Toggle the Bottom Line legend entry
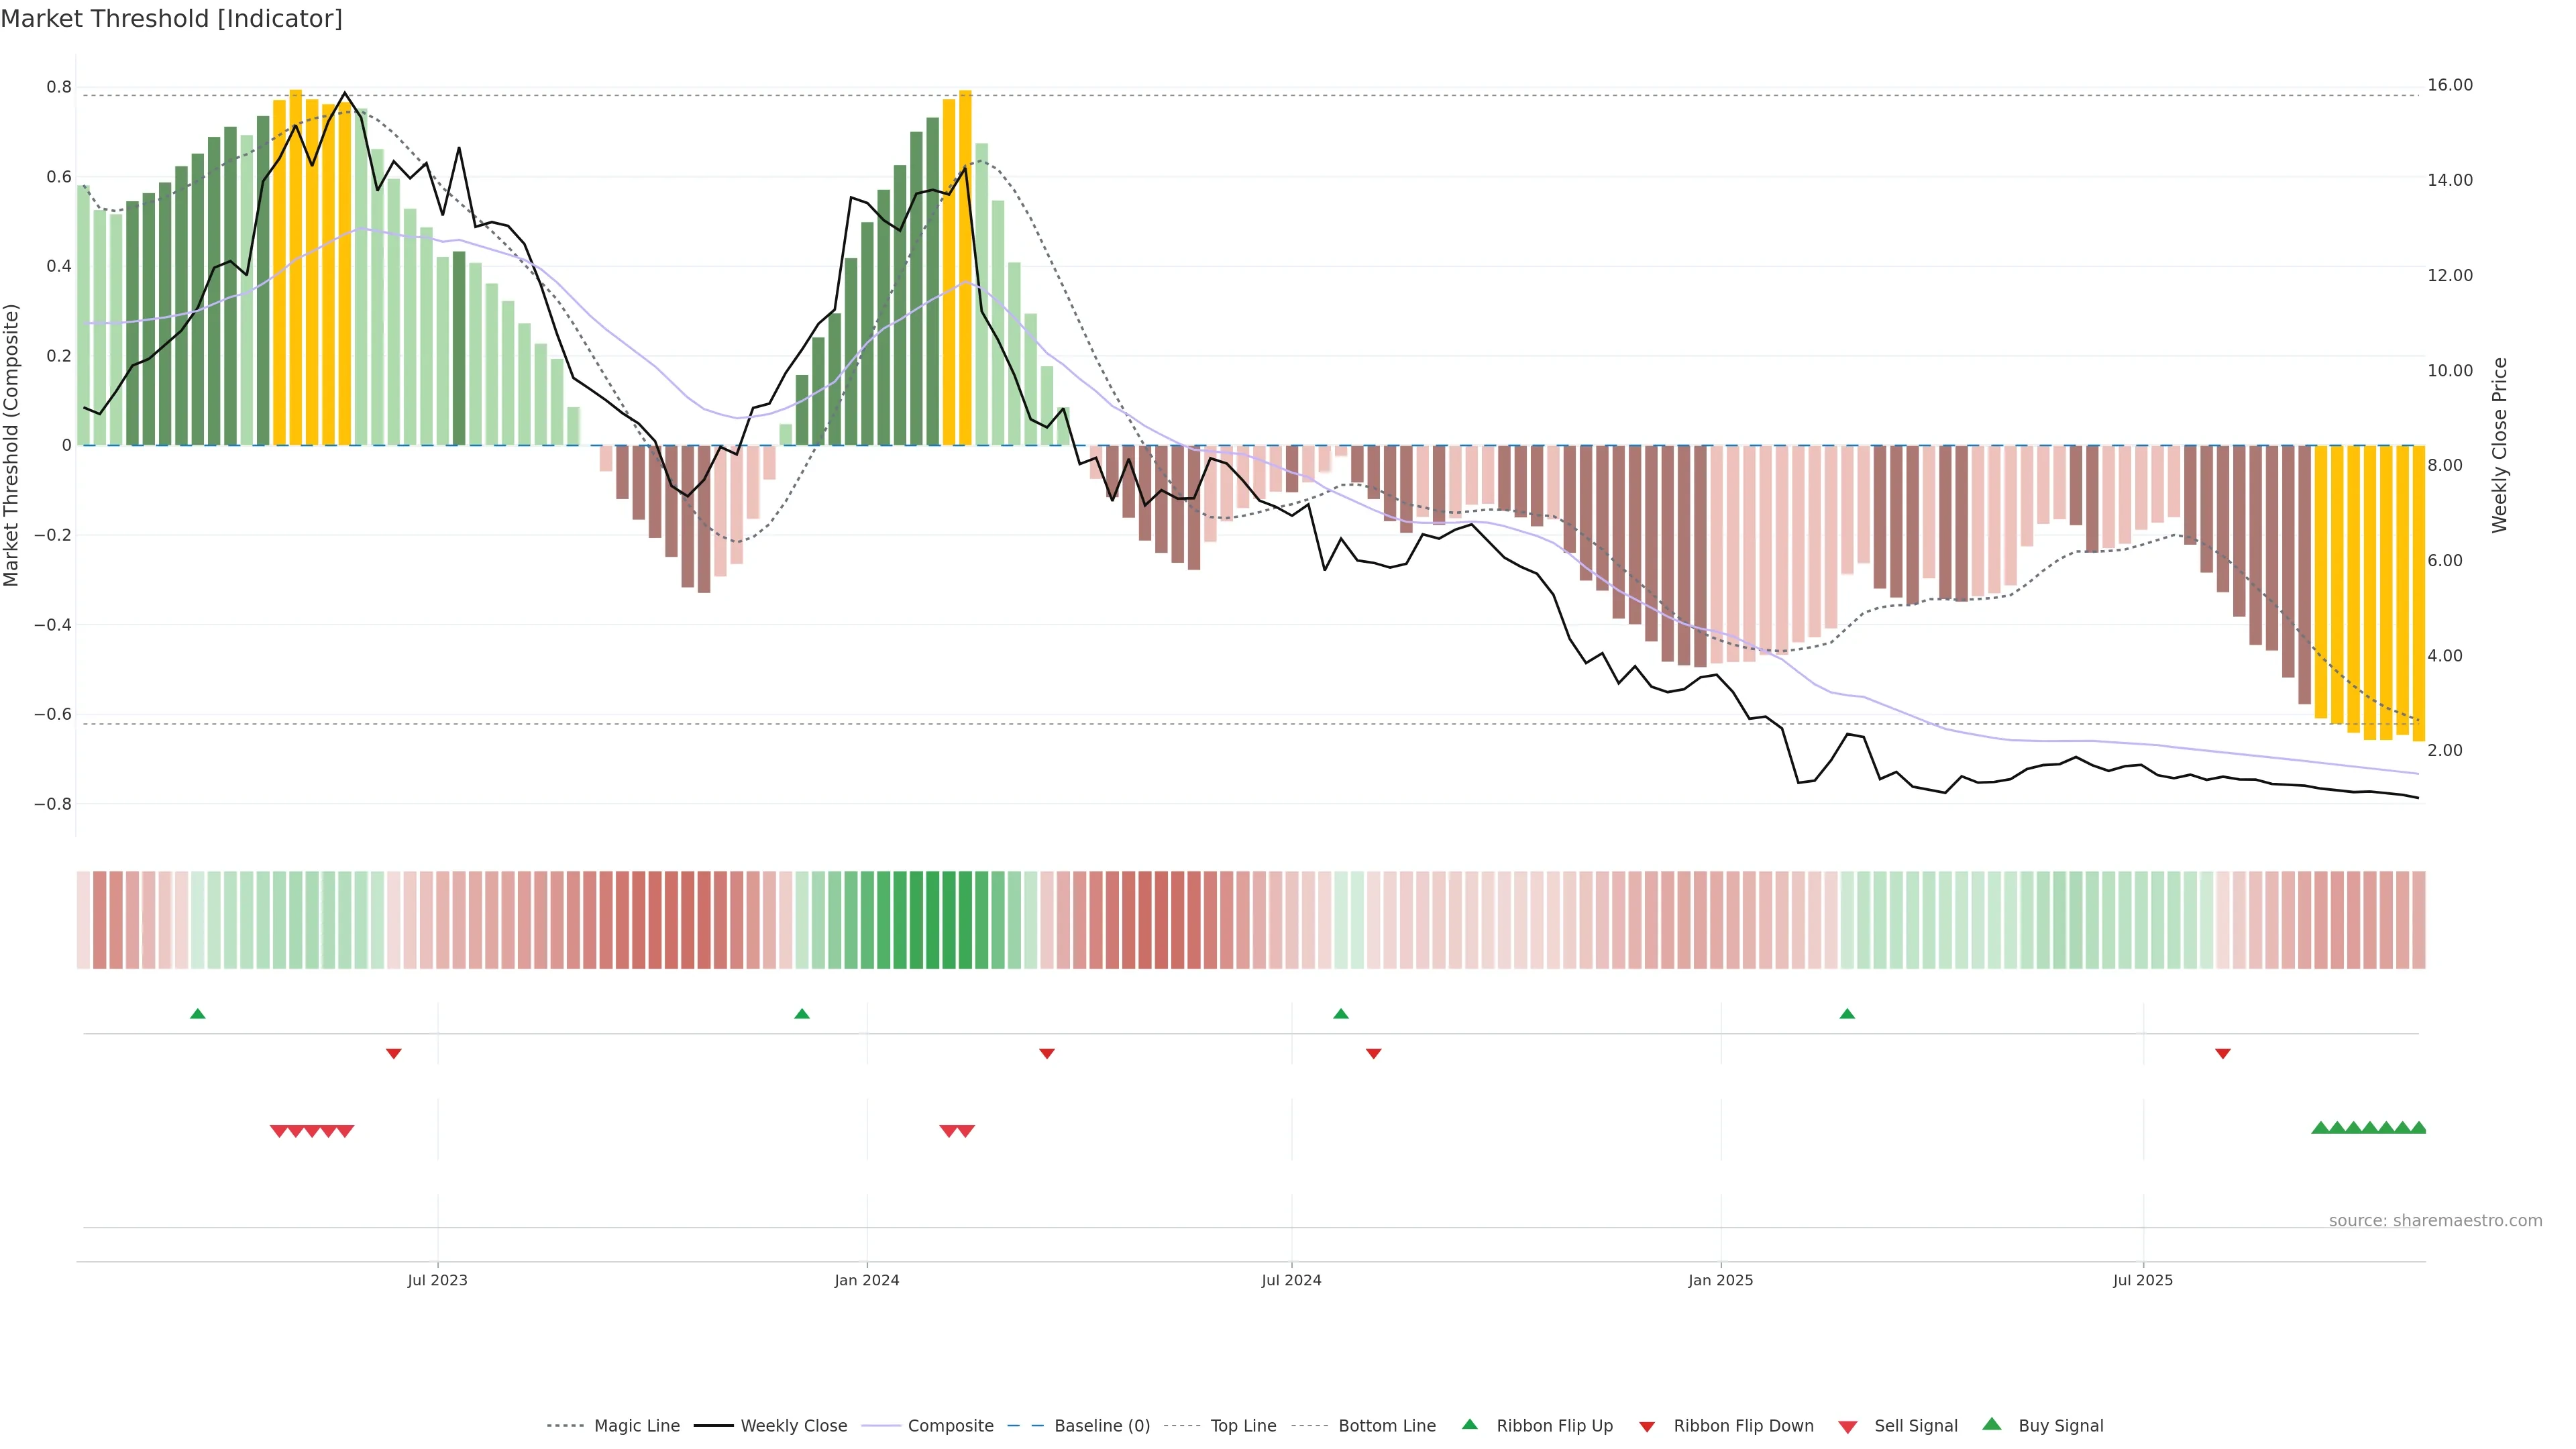The height and width of the screenshot is (1449, 2576). click(1386, 1426)
